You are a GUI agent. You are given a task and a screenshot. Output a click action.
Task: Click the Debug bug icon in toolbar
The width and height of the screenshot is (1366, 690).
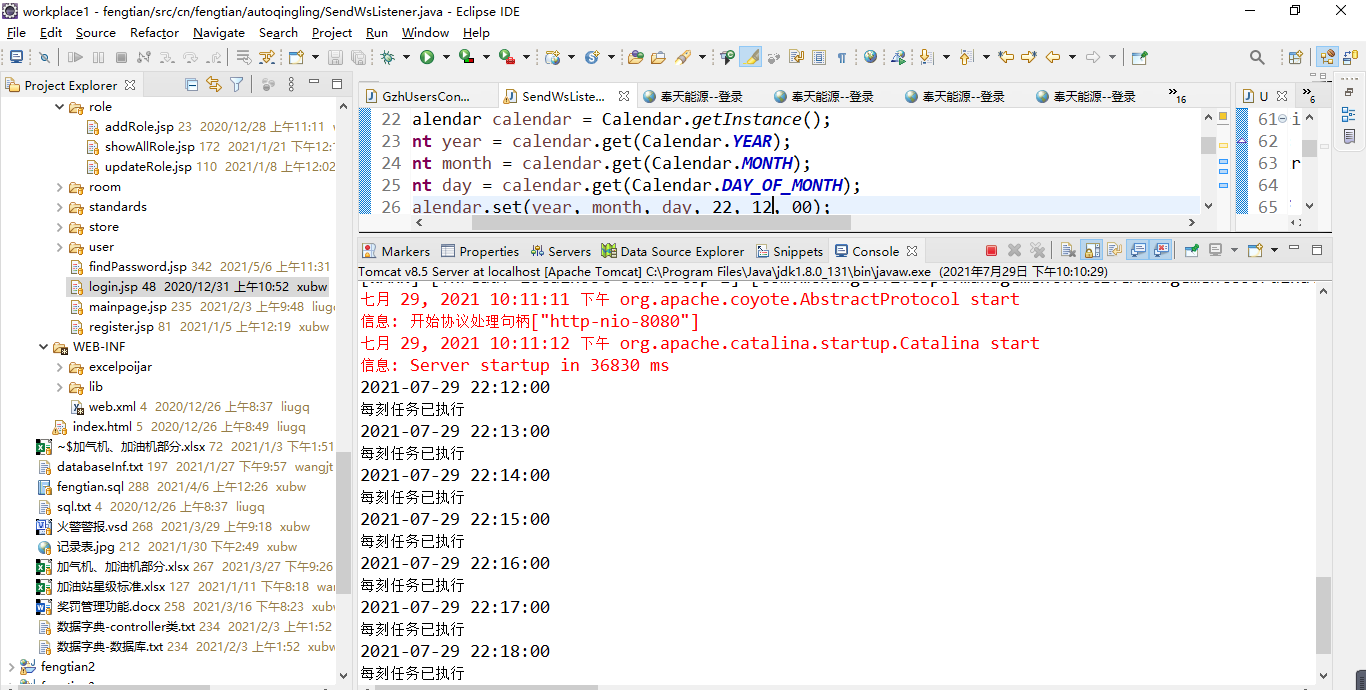coord(388,58)
